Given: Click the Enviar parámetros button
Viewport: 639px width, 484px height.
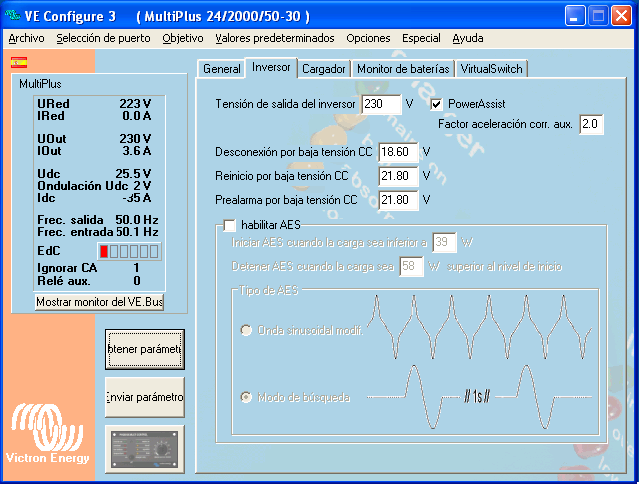Looking at the screenshot, I should click(145, 397).
